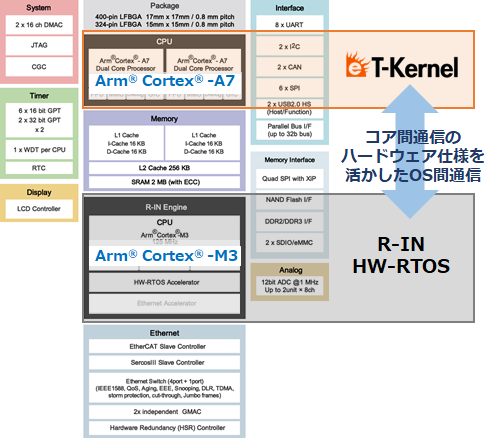Click the large "R-IN HW-RTOS" label
The height and width of the screenshot is (438, 497).
tap(401, 255)
